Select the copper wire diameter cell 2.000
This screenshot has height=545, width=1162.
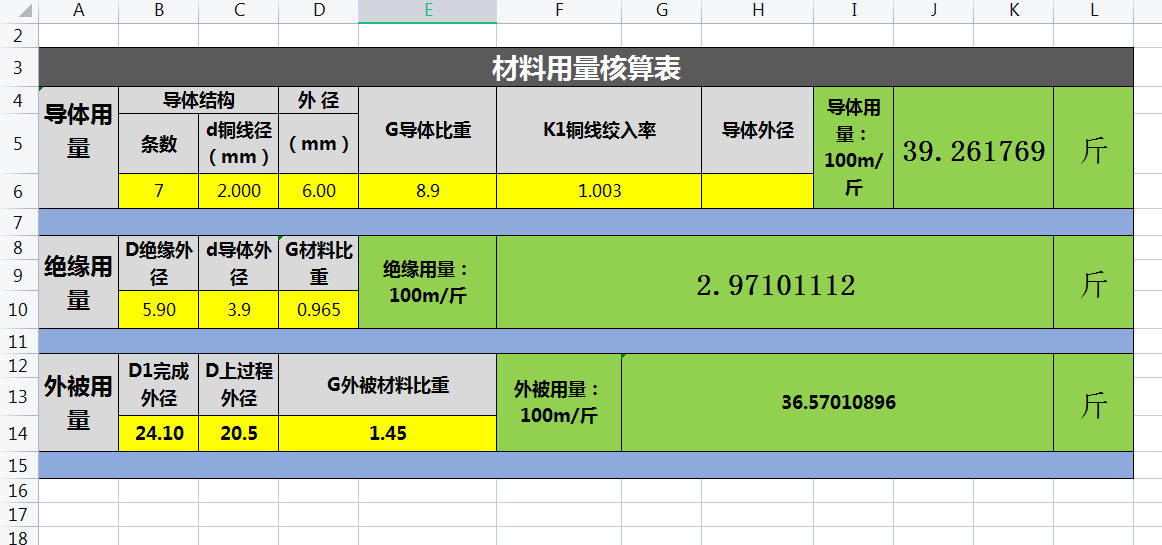point(238,191)
